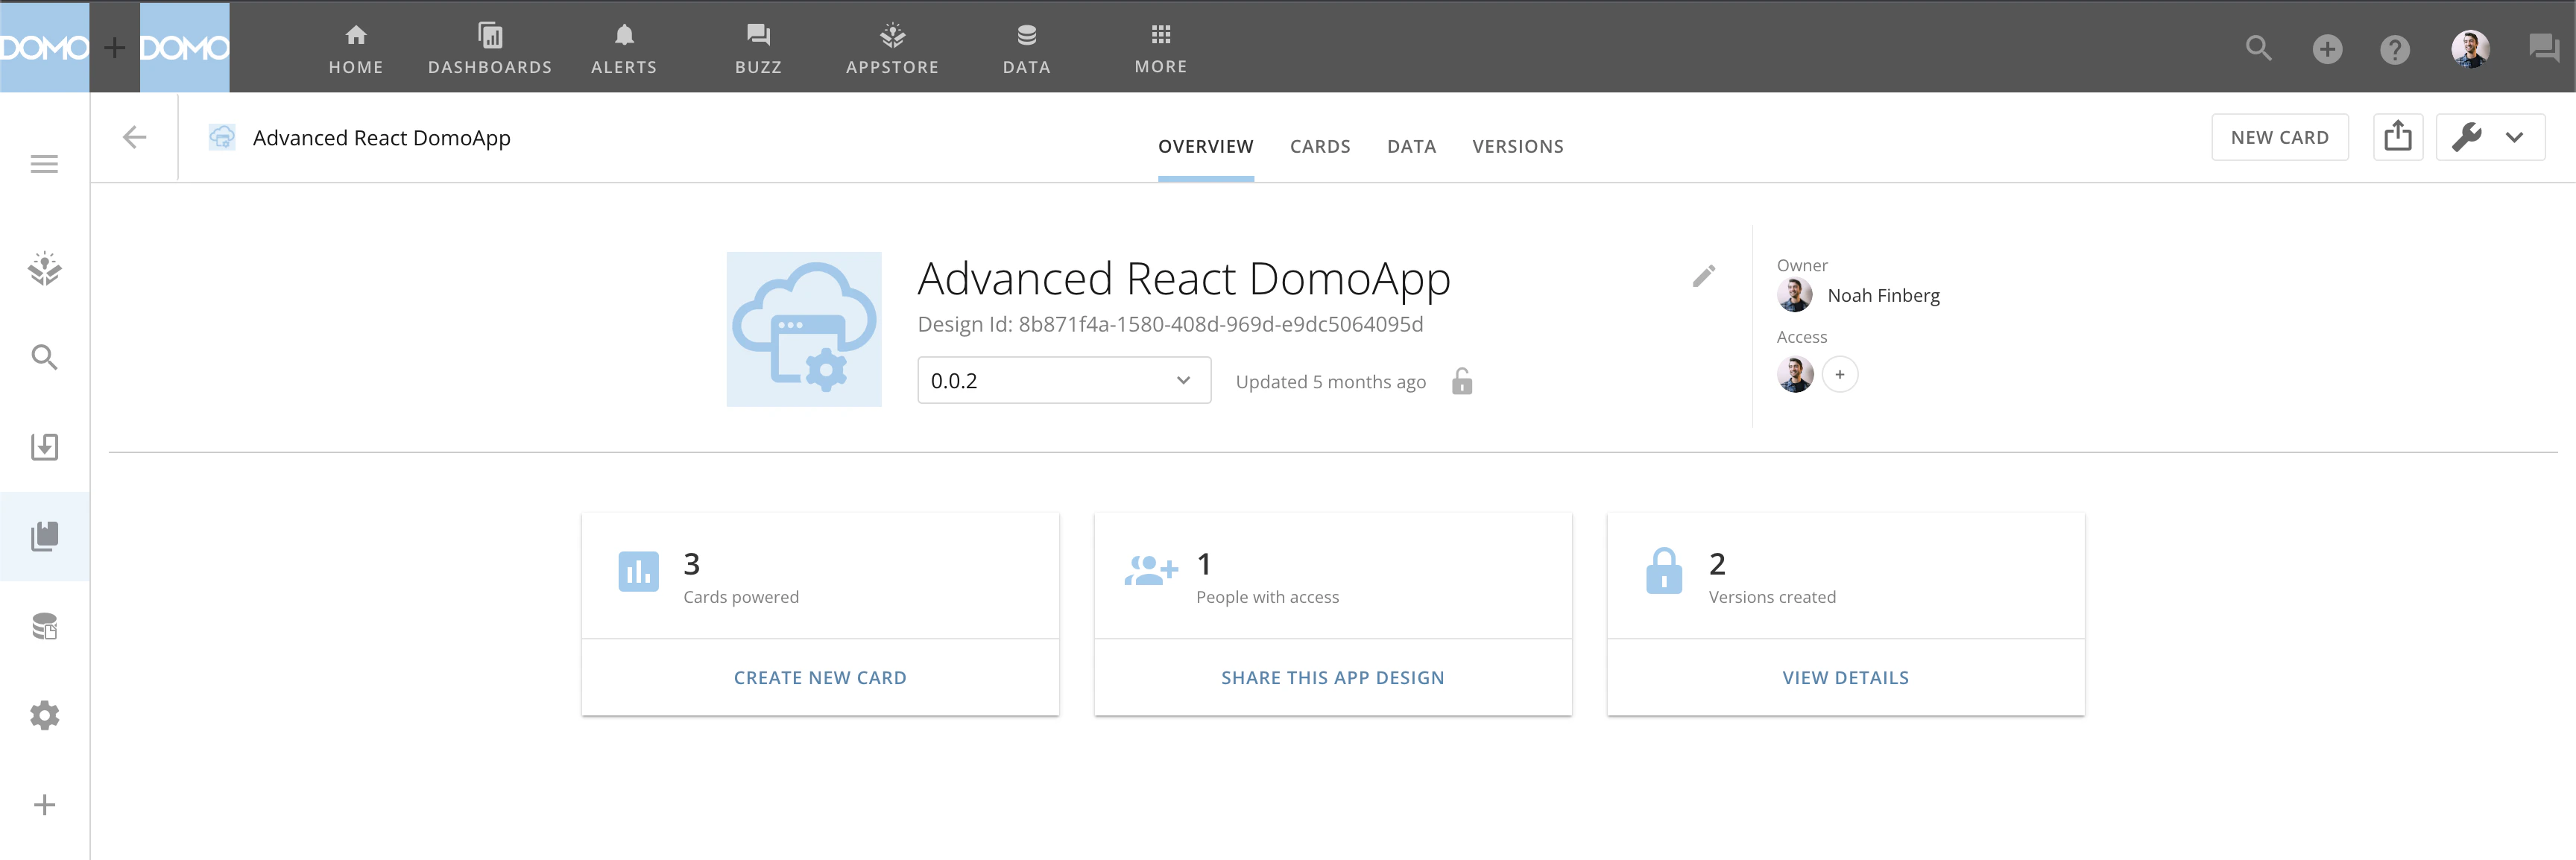Click the Design Id text
This screenshot has width=2576, height=860.
[1170, 324]
